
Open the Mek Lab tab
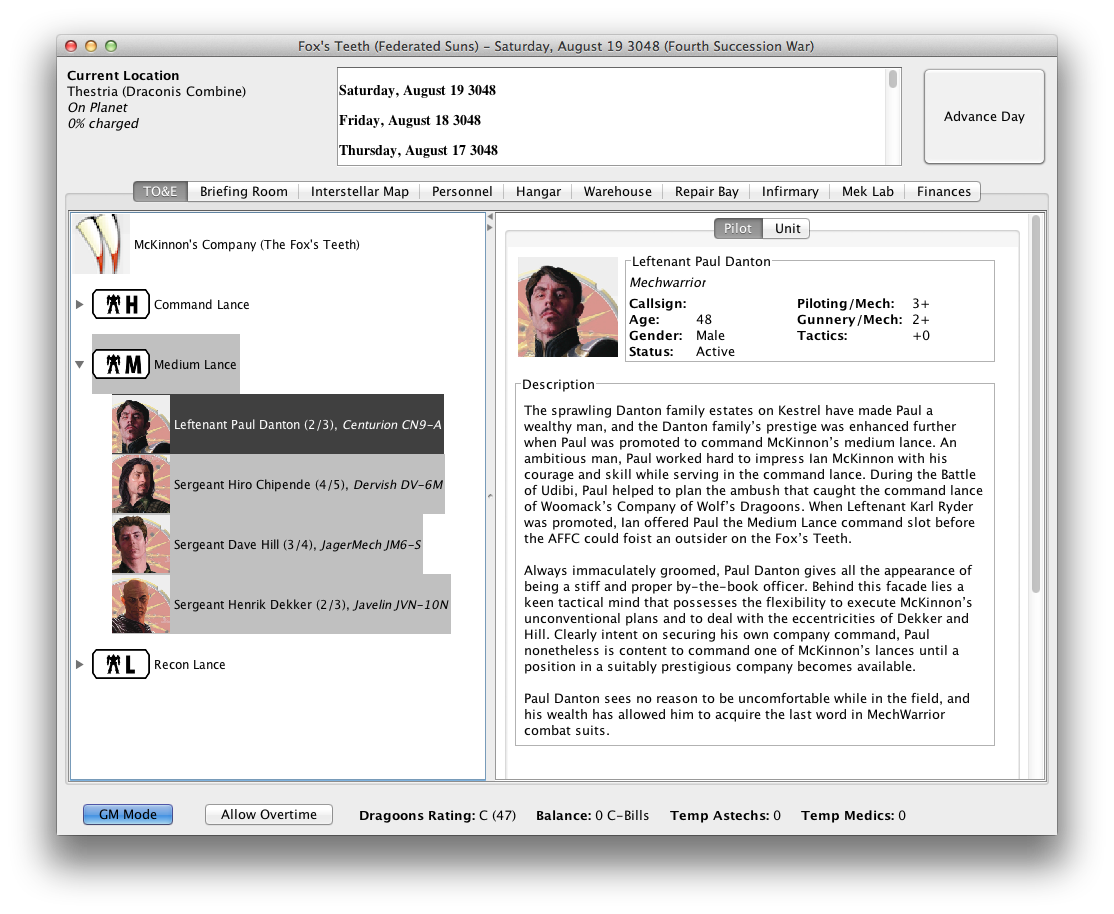(867, 191)
